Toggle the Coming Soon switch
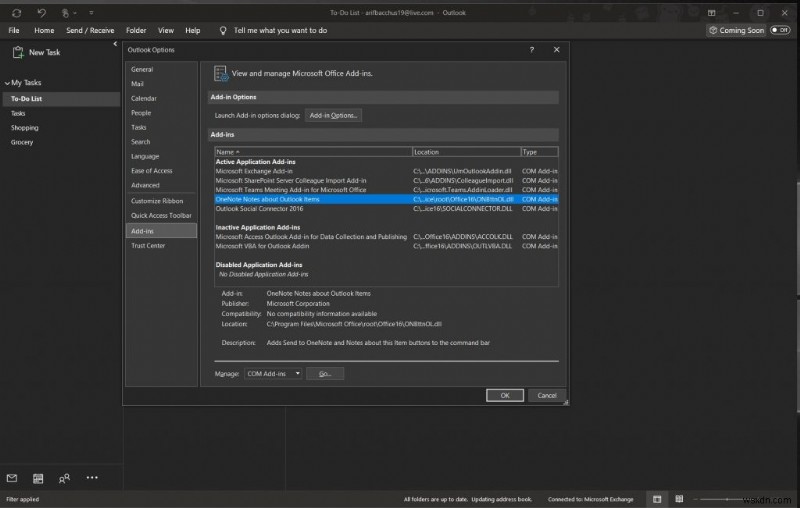800x508 pixels. click(779, 31)
